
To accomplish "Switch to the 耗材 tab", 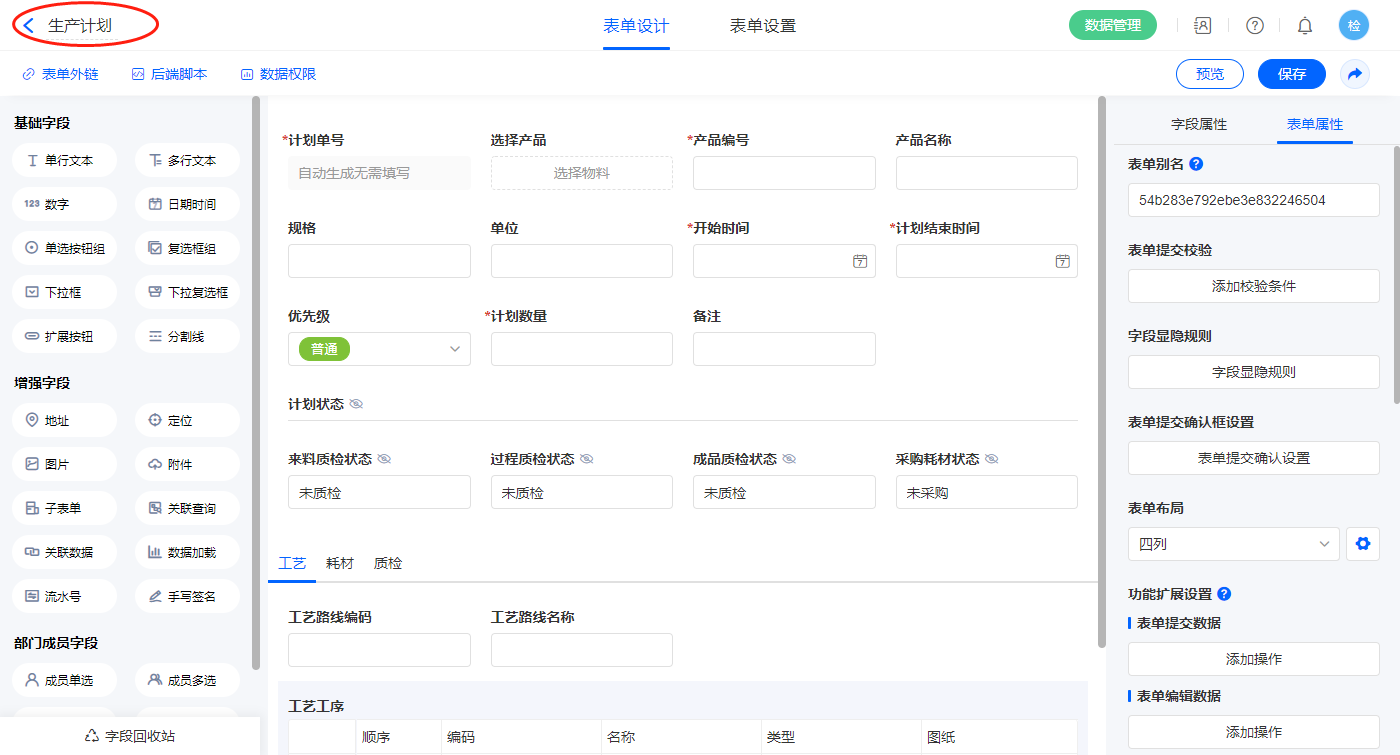I will pos(340,564).
